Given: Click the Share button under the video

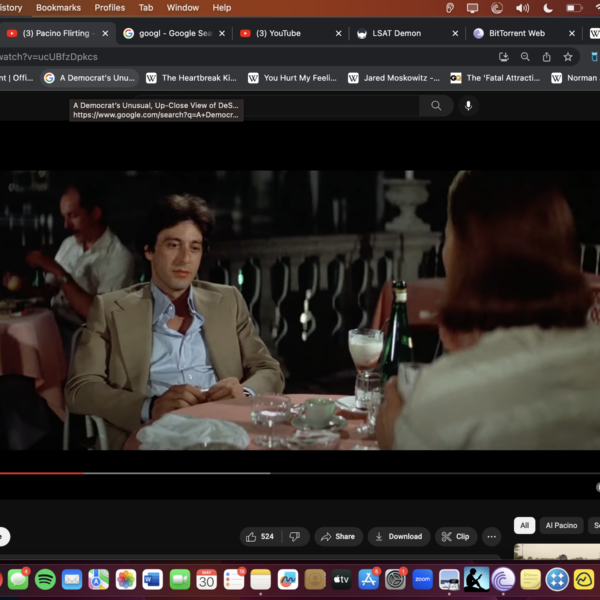Looking at the screenshot, I should [x=338, y=536].
